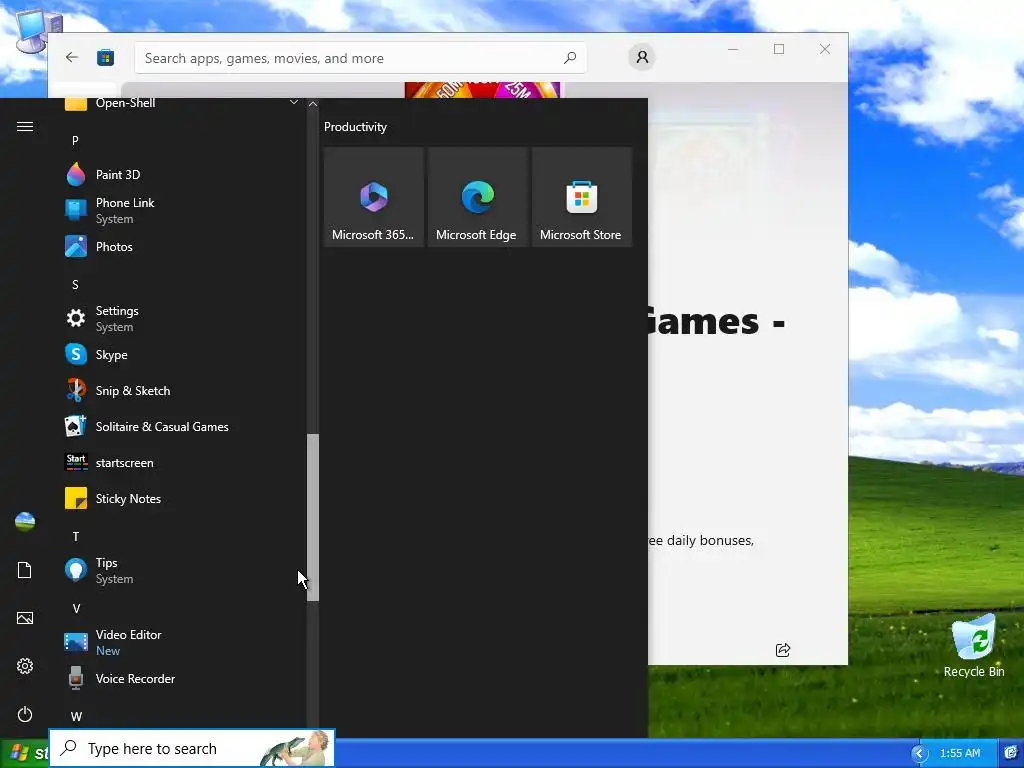The width and height of the screenshot is (1024, 768).
Task: Expand the Start menu hamburger navigation
Action: click(x=25, y=127)
